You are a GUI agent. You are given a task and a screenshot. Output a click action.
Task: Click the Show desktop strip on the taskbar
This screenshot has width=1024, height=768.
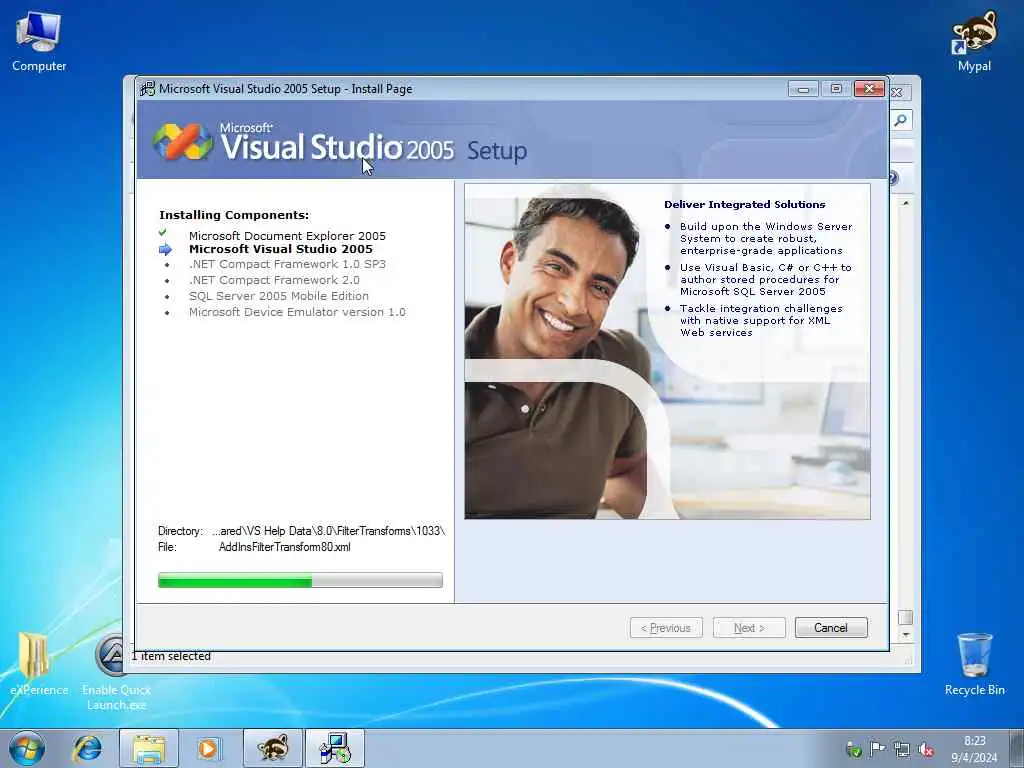(1017, 748)
